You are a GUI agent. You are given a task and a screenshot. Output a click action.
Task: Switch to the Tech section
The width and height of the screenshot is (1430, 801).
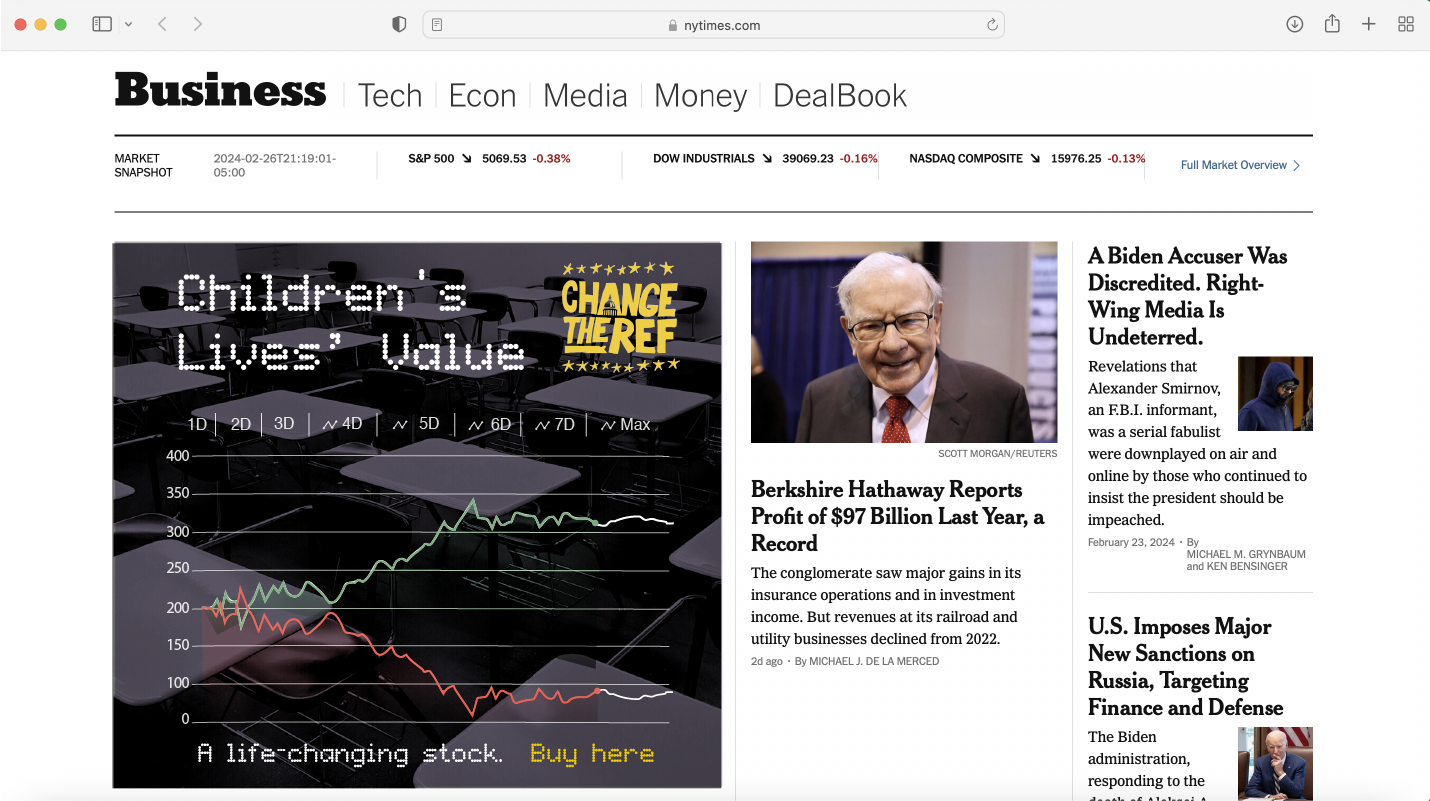pyautogui.click(x=390, y=96)
